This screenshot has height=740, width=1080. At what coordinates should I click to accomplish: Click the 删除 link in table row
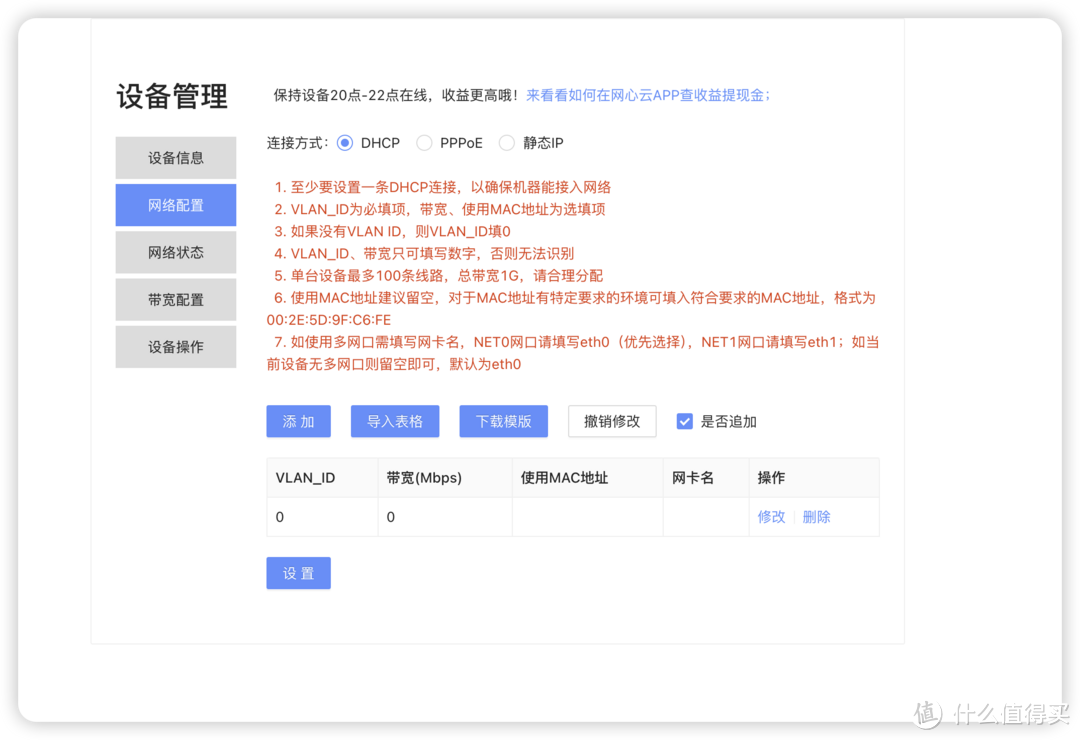816,517
